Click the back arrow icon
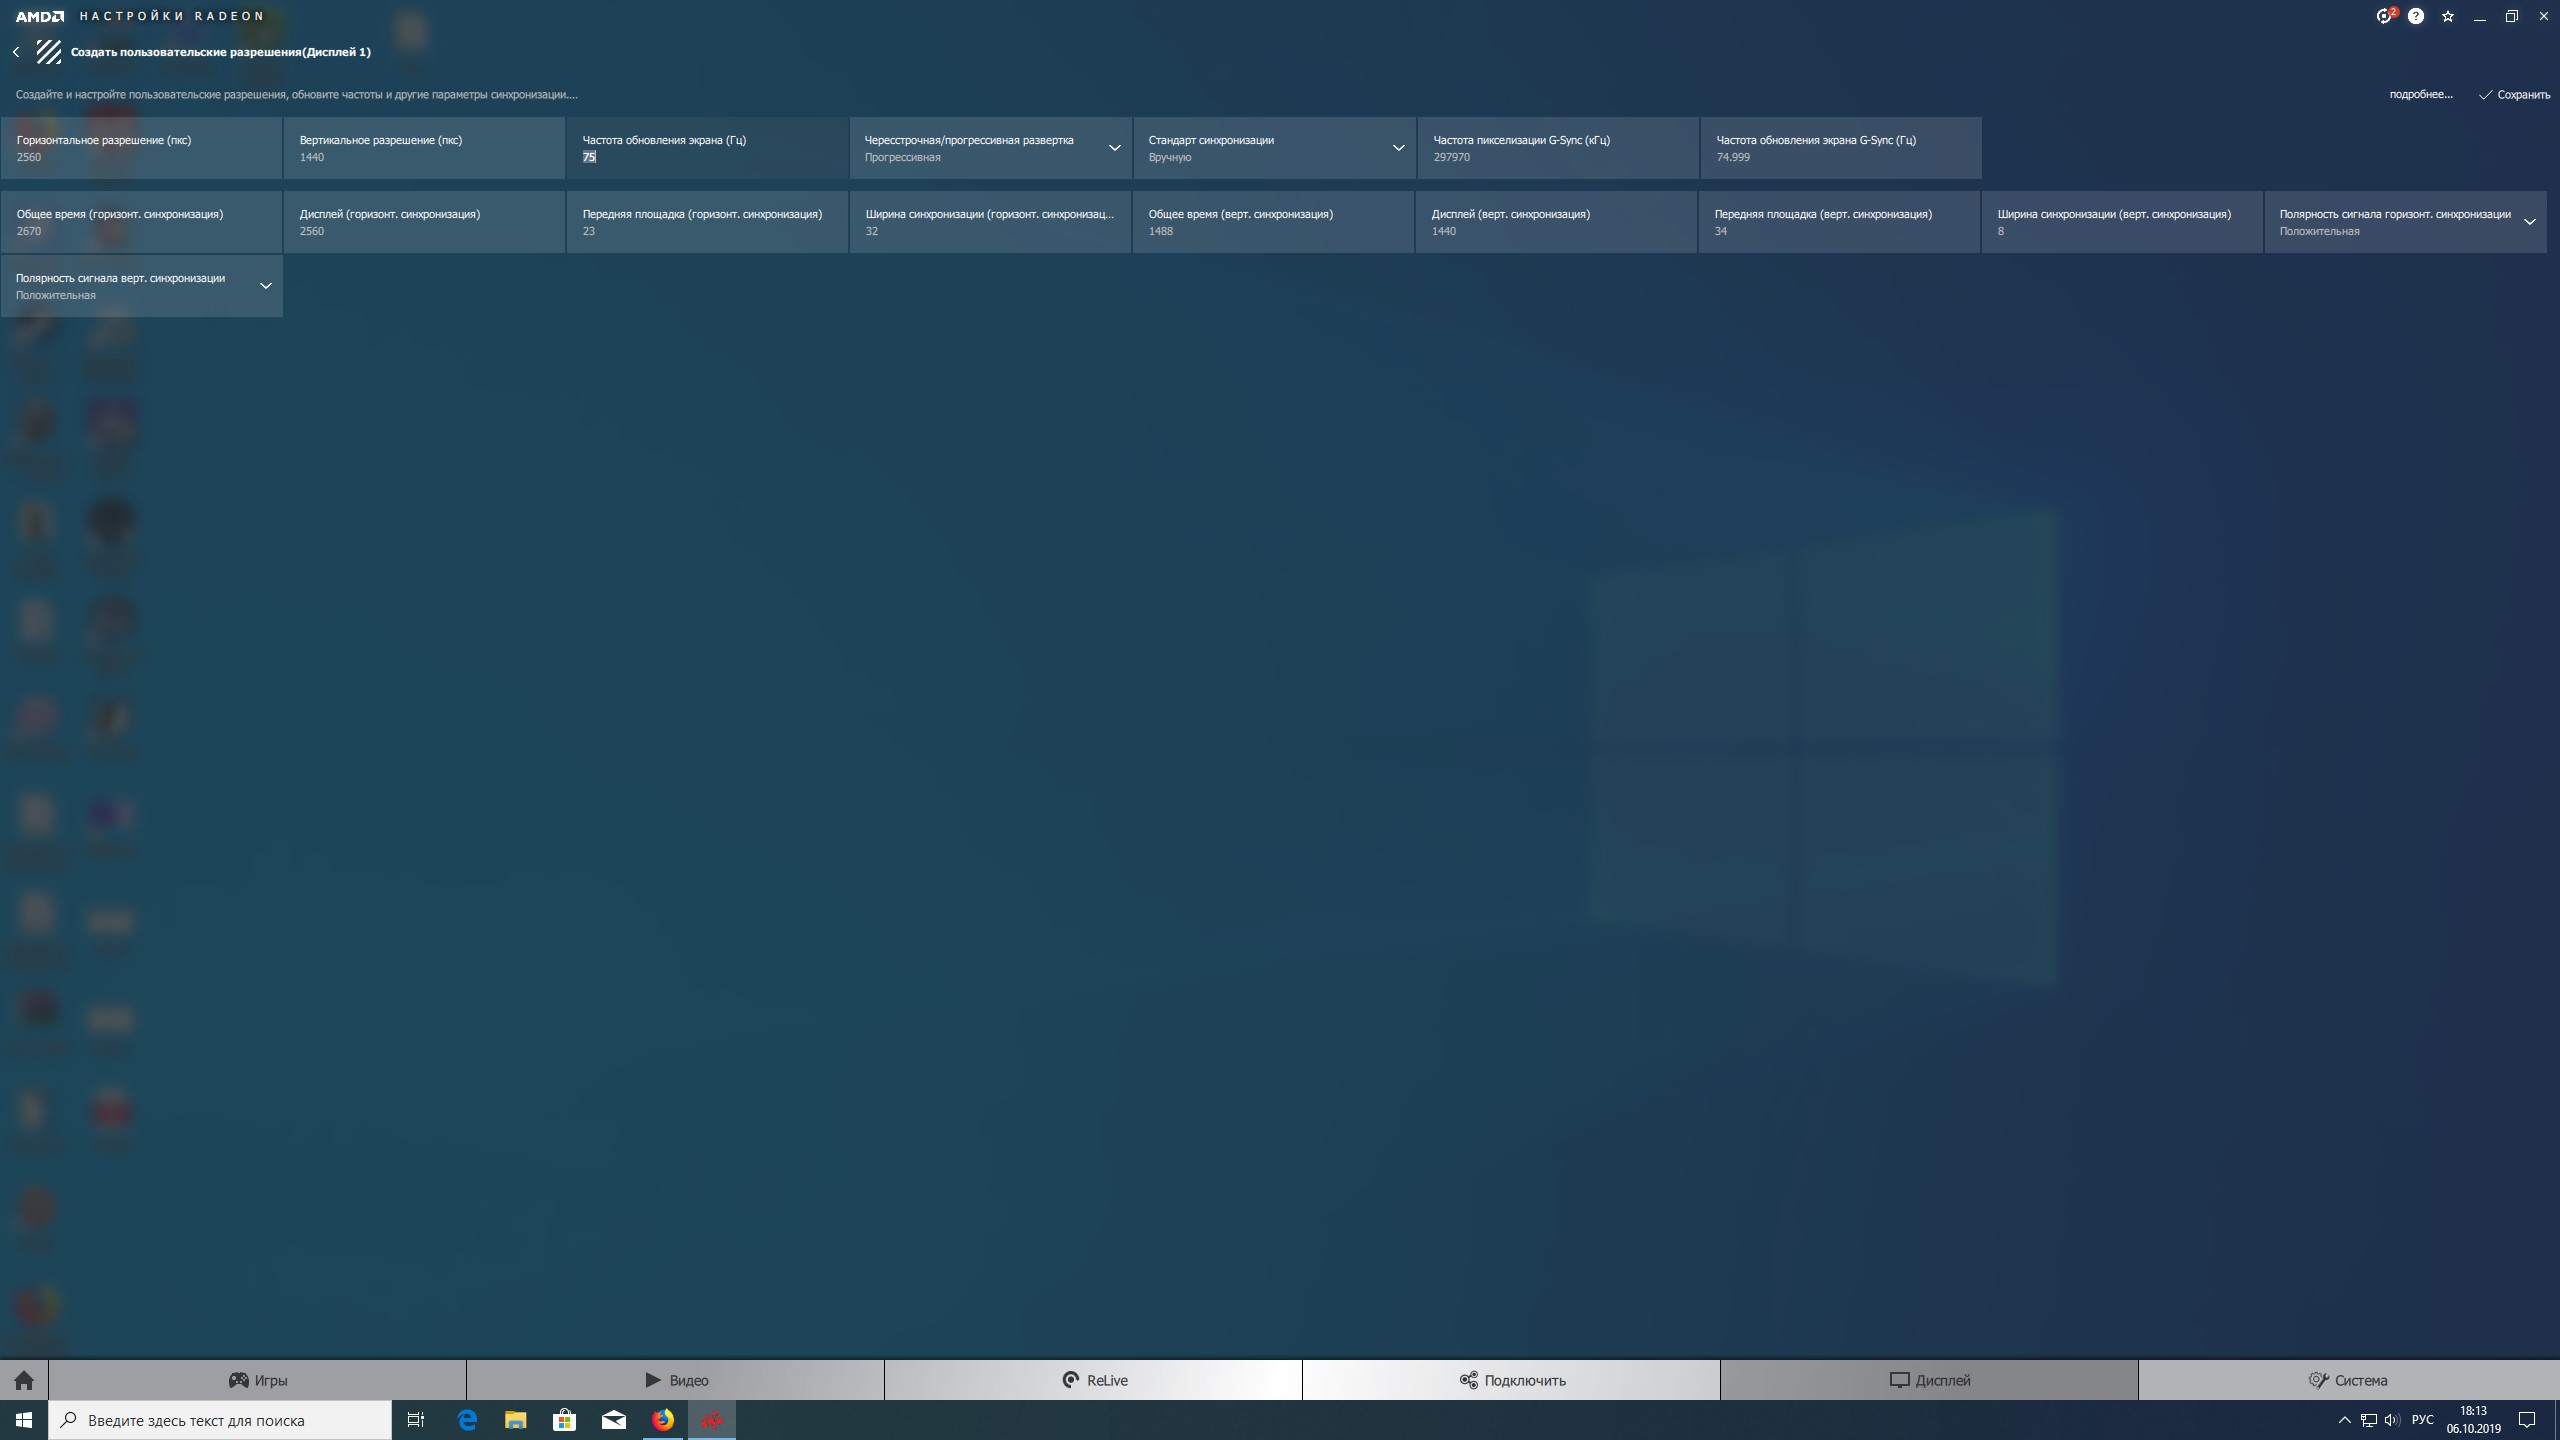 pyautogui.click(x=16, y=52)
